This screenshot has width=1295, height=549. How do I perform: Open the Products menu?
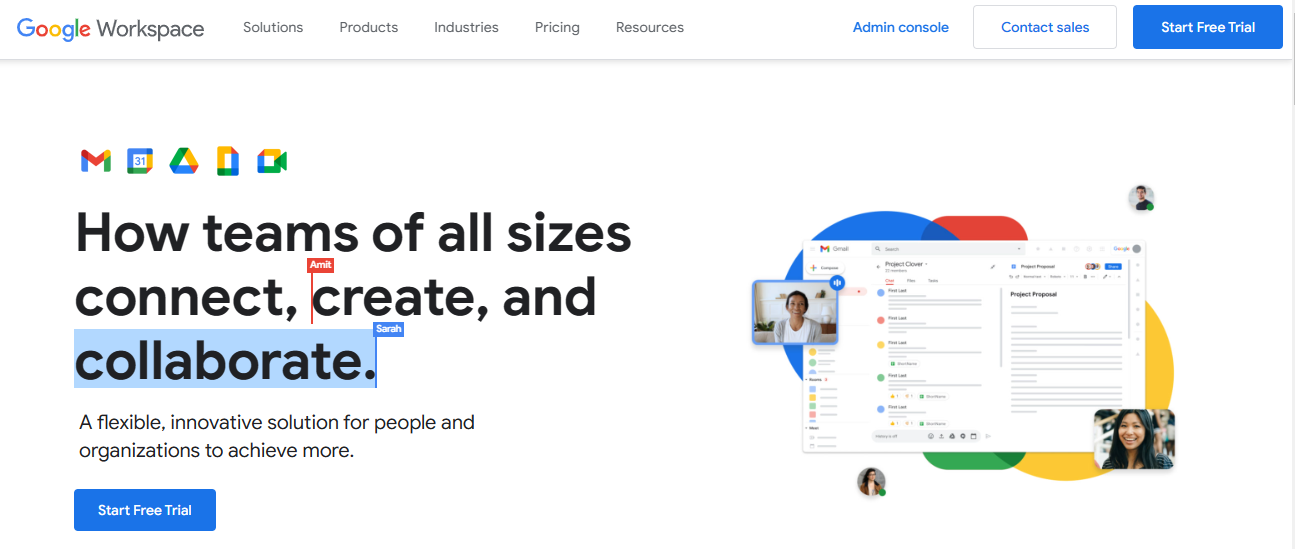pos(369,27)
